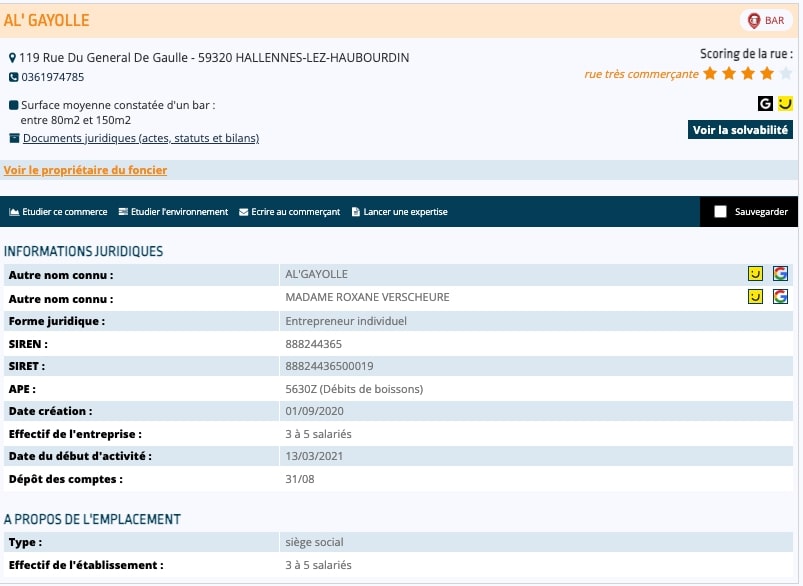This screenshot has width=803, height=586.
Task: Click the folder icon beside Documents juridiques
Action: (x=14, y=138)
